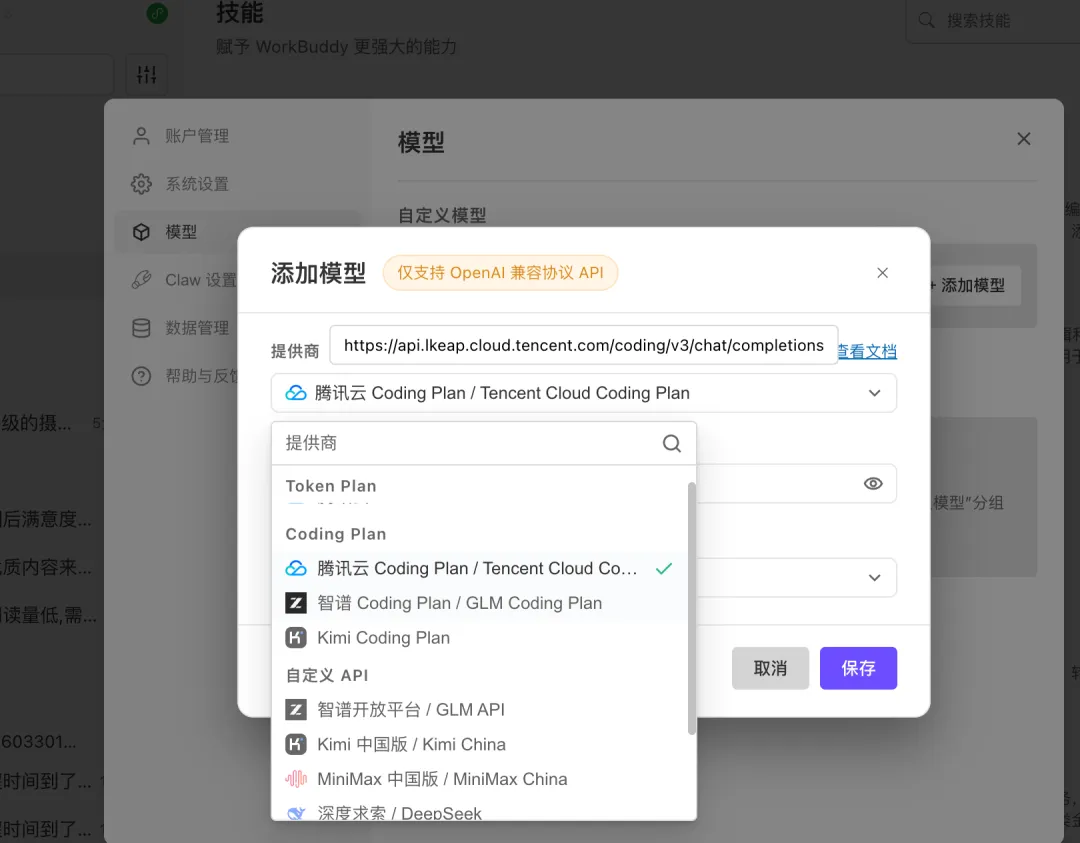Screen dimensions: 1080x843
Task: Close the 模型 settings panel with X
Action: coord(1024,139)
